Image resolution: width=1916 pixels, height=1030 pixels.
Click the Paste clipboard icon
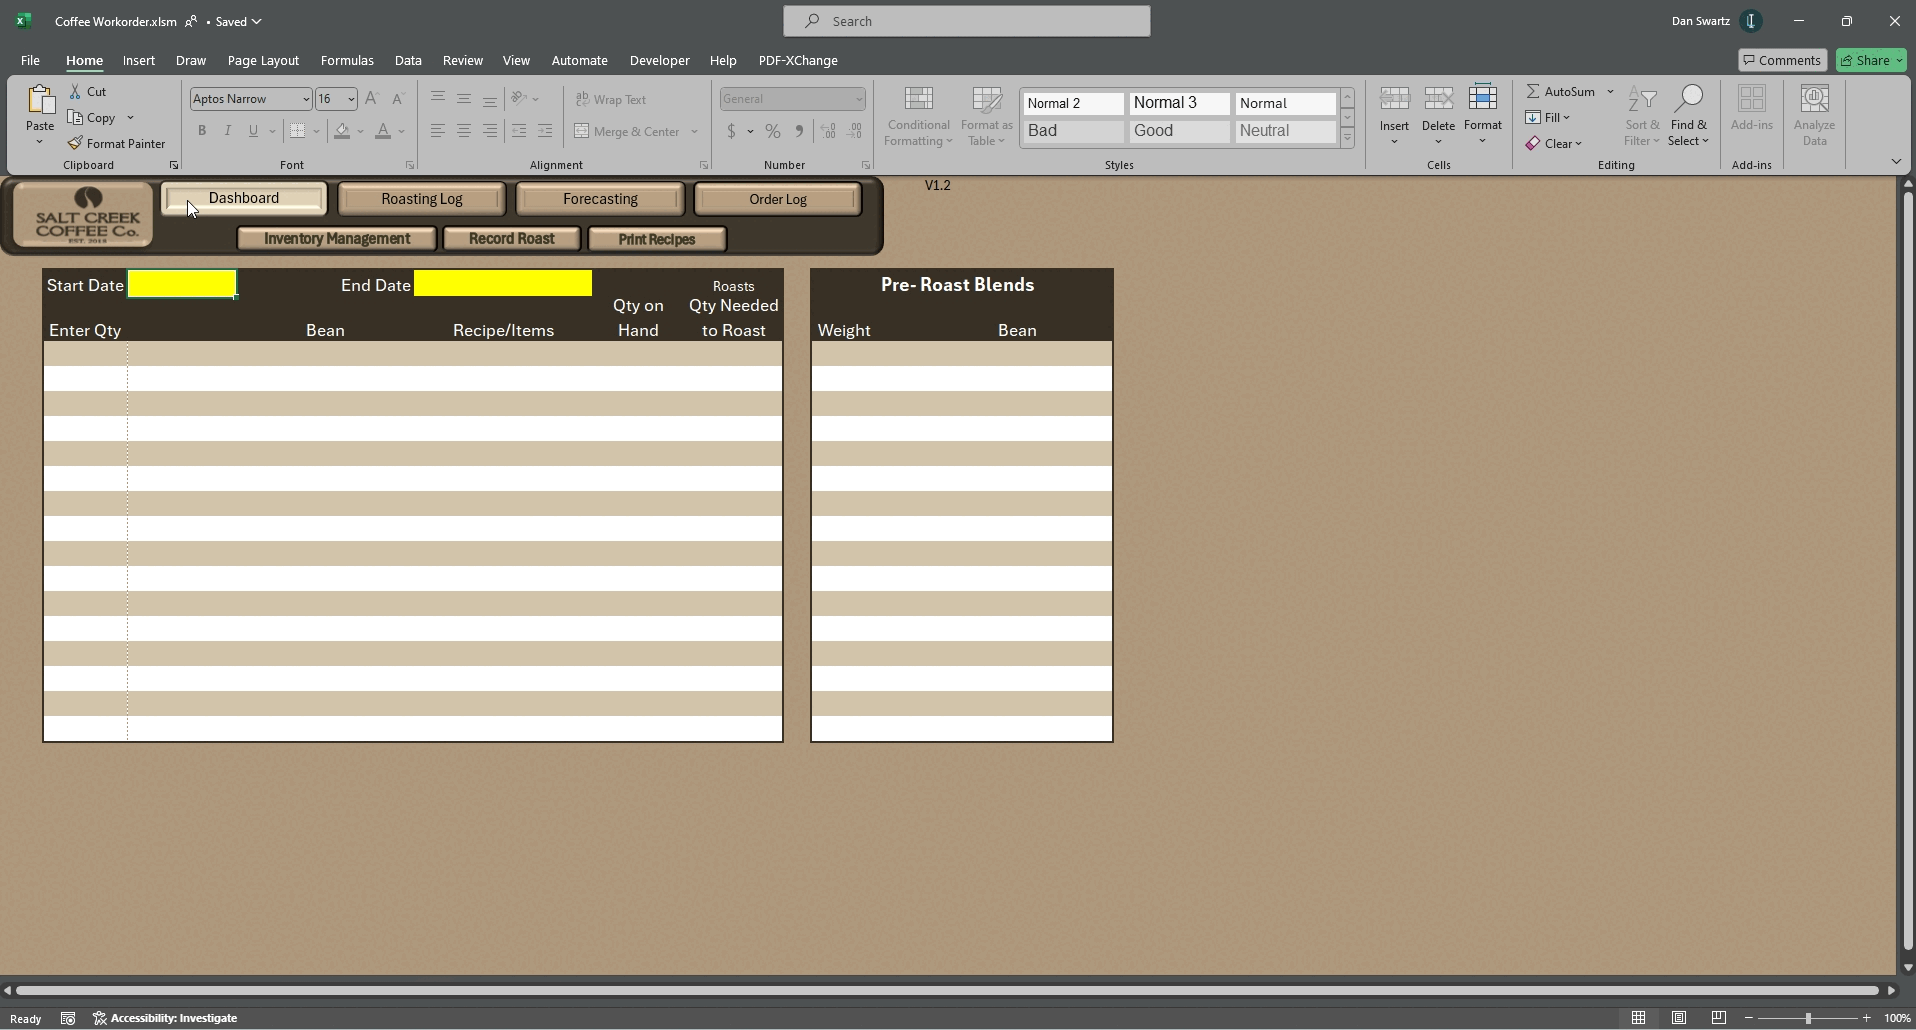point(40,101)
